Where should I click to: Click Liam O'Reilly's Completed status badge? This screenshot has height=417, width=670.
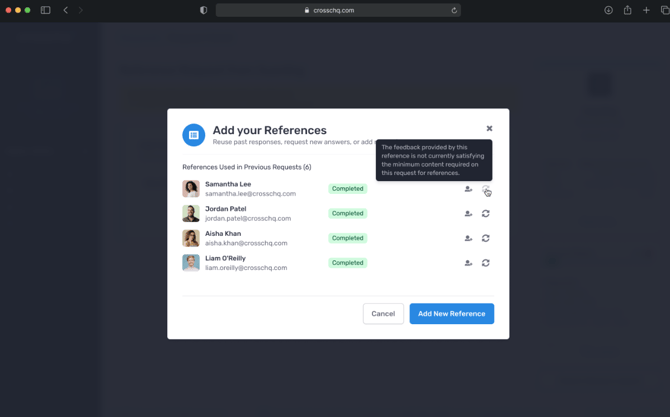point(347,263)
